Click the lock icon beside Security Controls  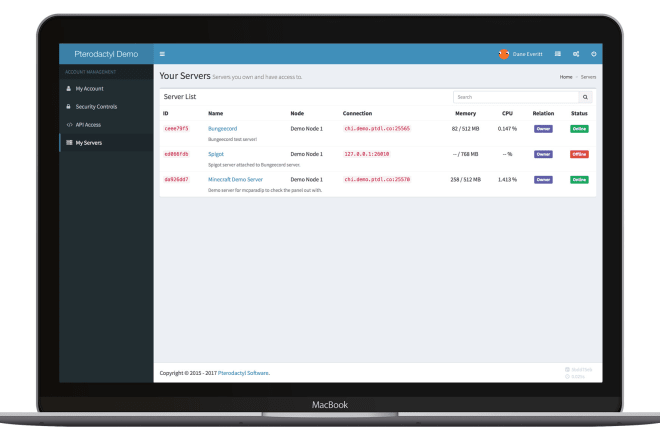click(68, 107)
